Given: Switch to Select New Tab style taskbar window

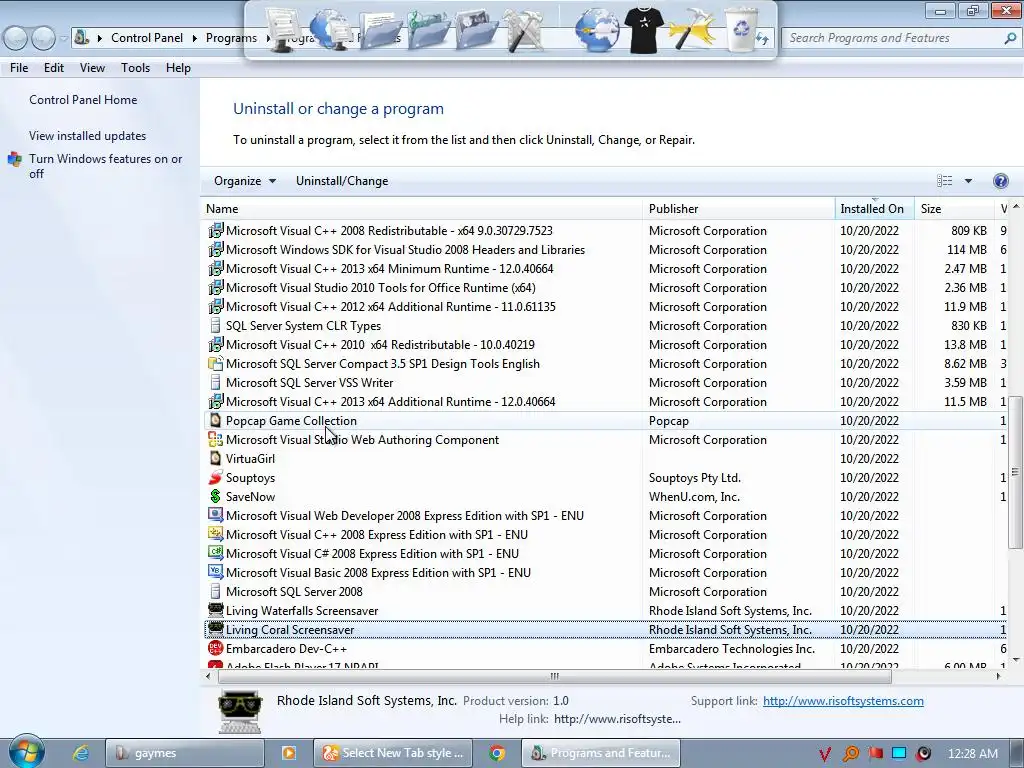Looking at the screenshot, I should pos(394,753).
